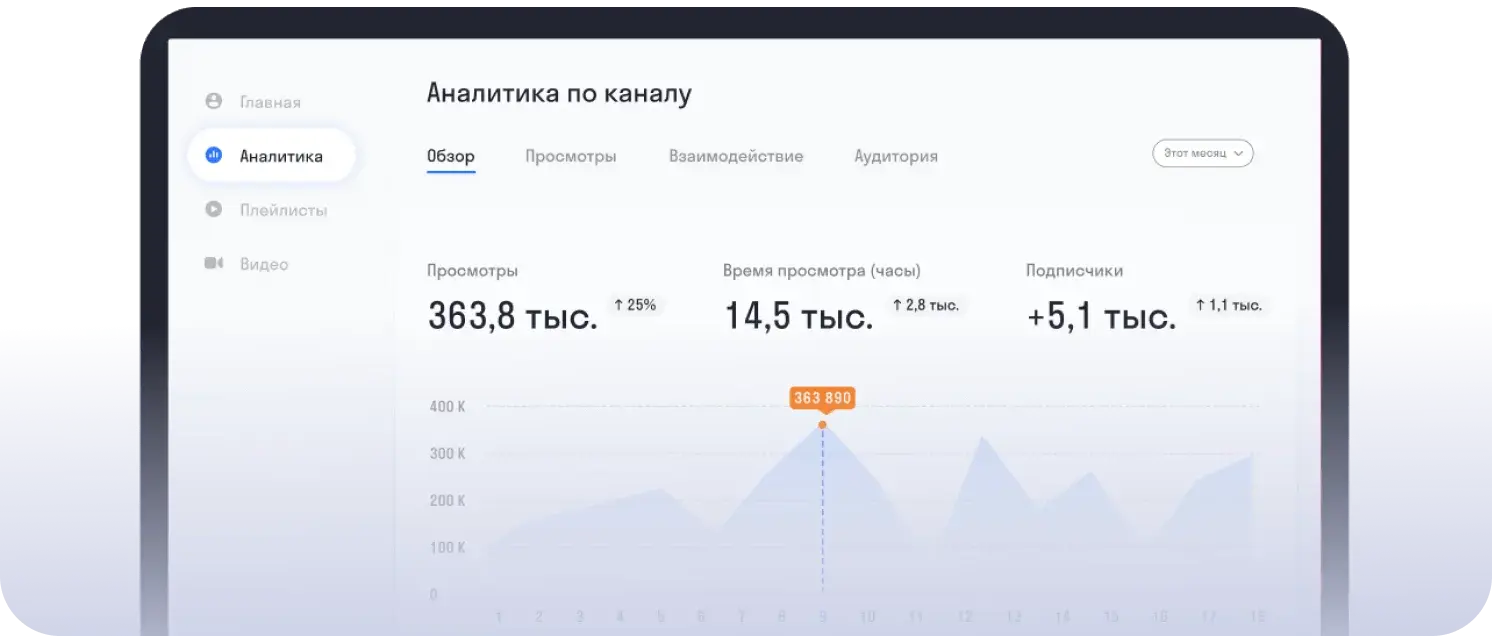Click the orange 363 890 chart tooltip
1492x636 pixels.
[x=822, y=398]
